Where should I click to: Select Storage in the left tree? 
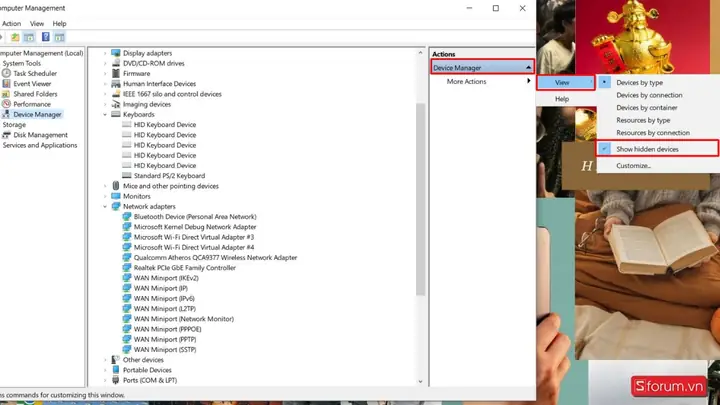pos(14,124)
